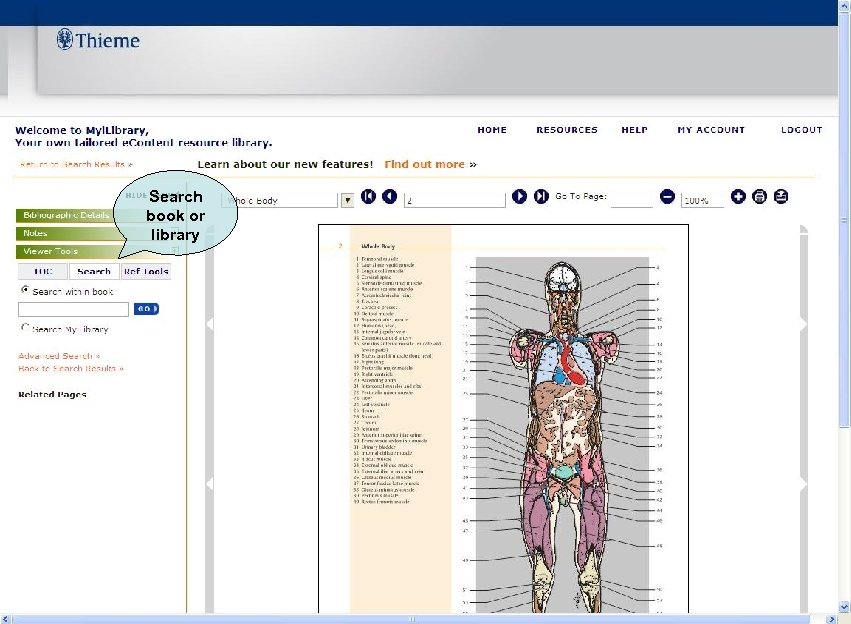Screen dimensions: 851x624
Task: Expand the Bibliographic Details panel
Action: pyautogui.click(x=67, y=215)
